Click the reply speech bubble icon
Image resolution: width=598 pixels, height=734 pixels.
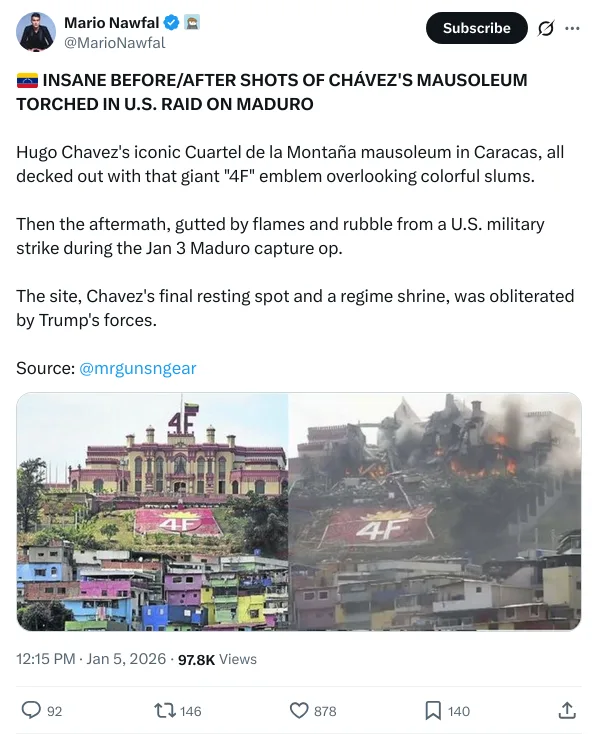[x=31, y=710]
